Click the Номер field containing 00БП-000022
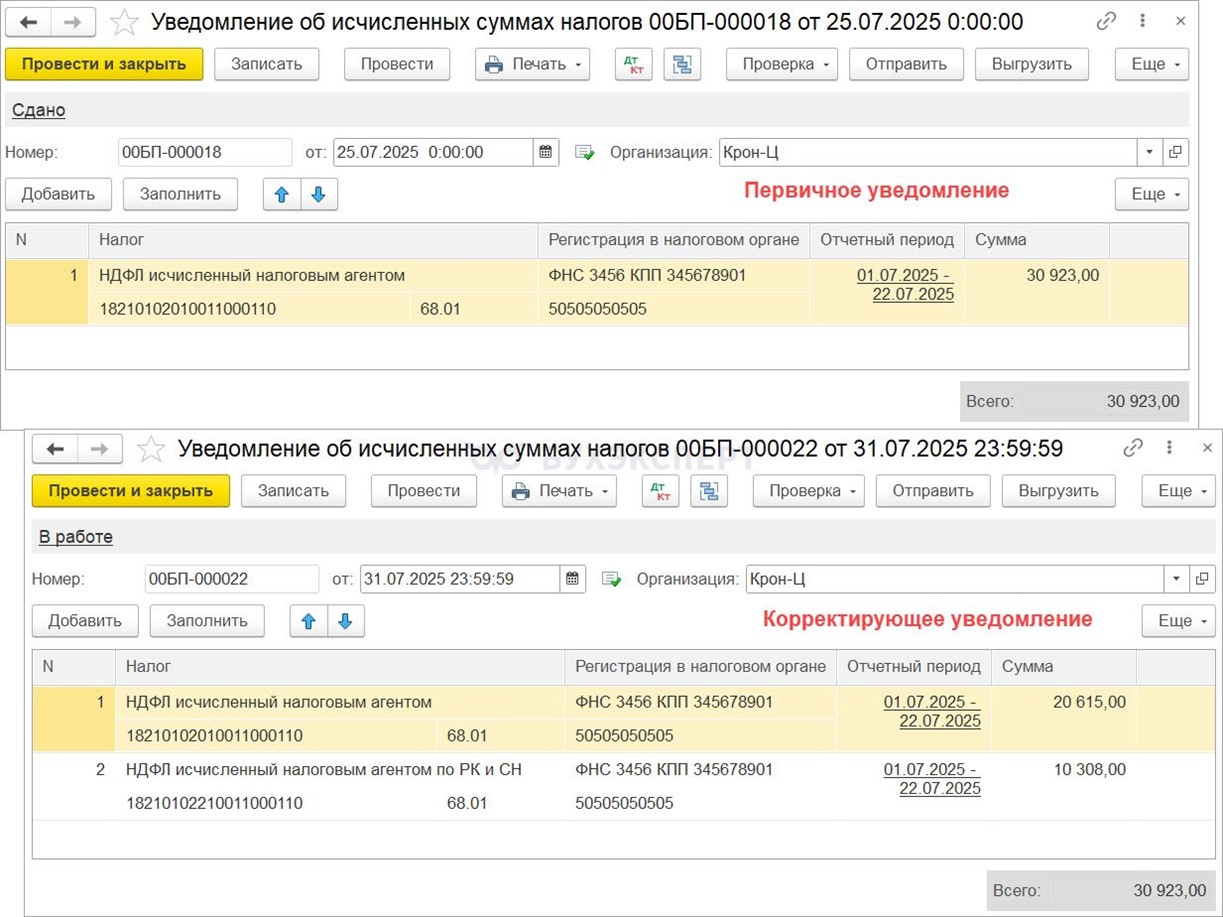1223x917 pixels. point(231,579)
